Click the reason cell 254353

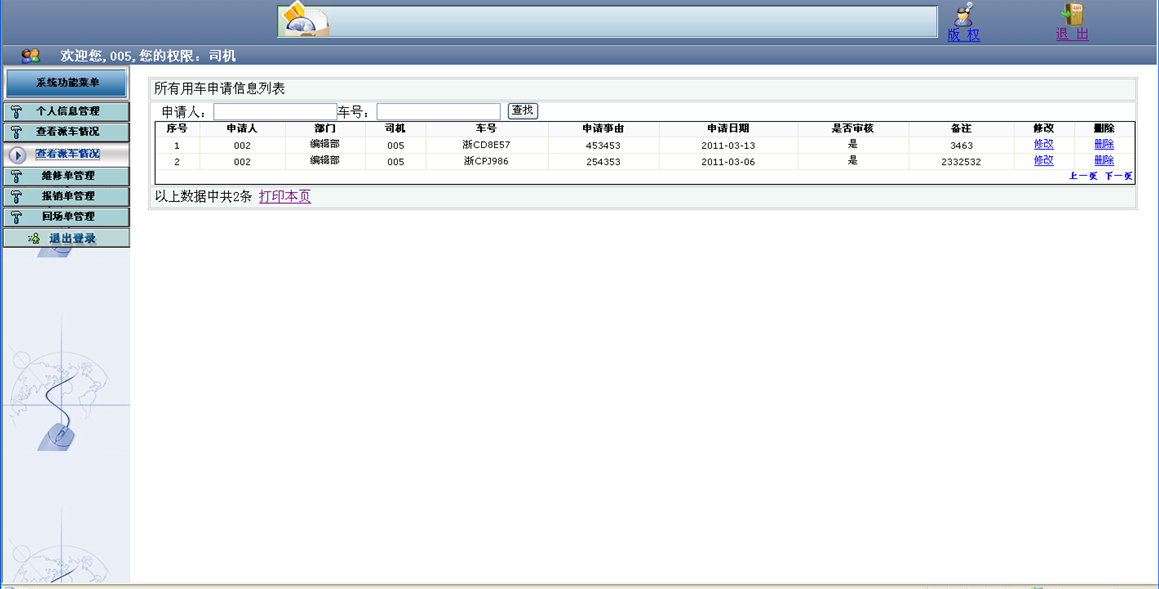point(602,162)
